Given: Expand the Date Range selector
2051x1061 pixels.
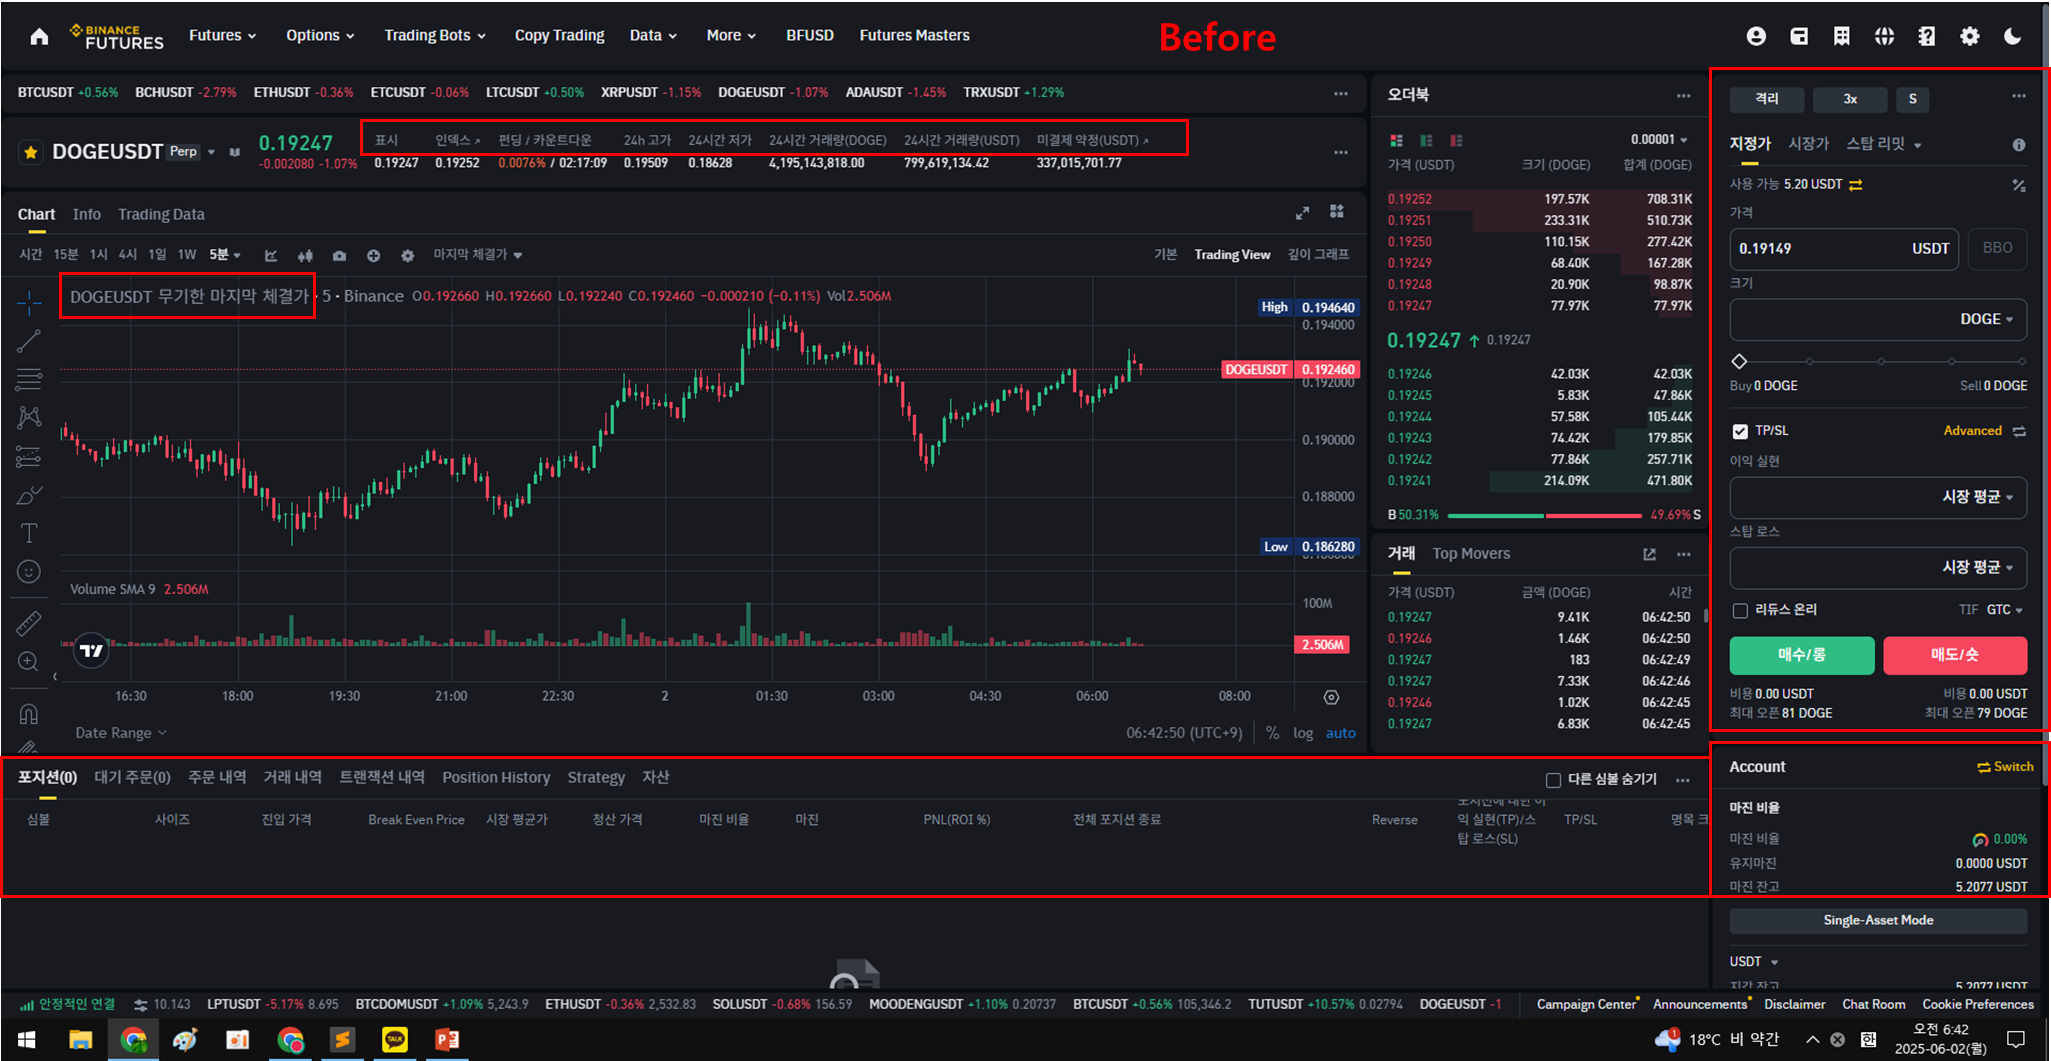Looking at the screenshot, I should [121, 733].
